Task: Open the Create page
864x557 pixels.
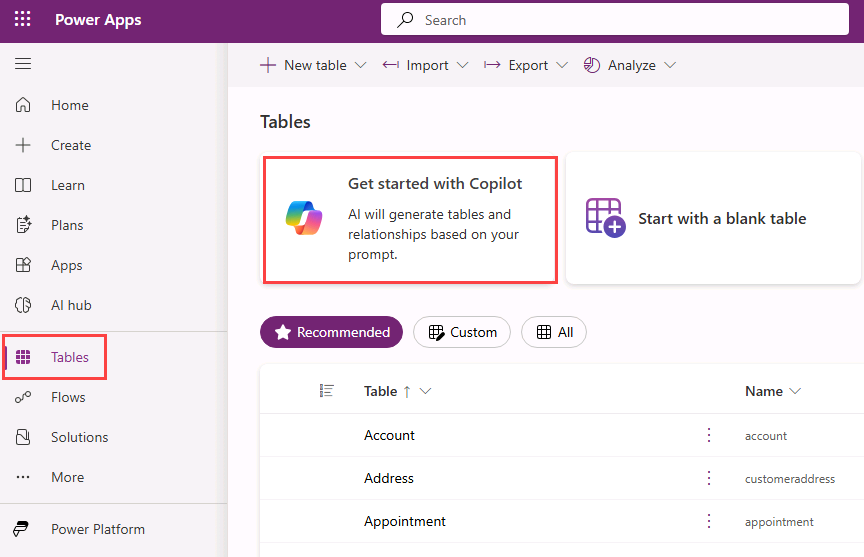Action: pyautogui.click(x=71, y=145)
